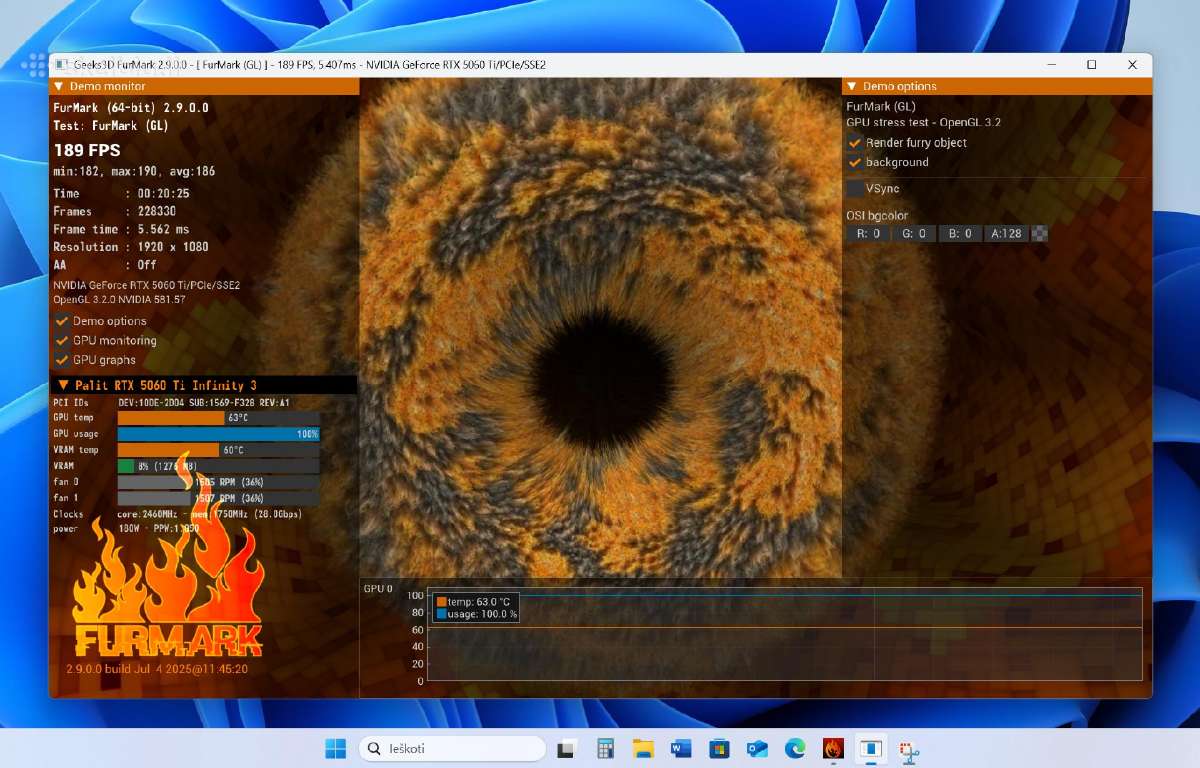Open Microsoft Word from the taskbar

(681, 748)
